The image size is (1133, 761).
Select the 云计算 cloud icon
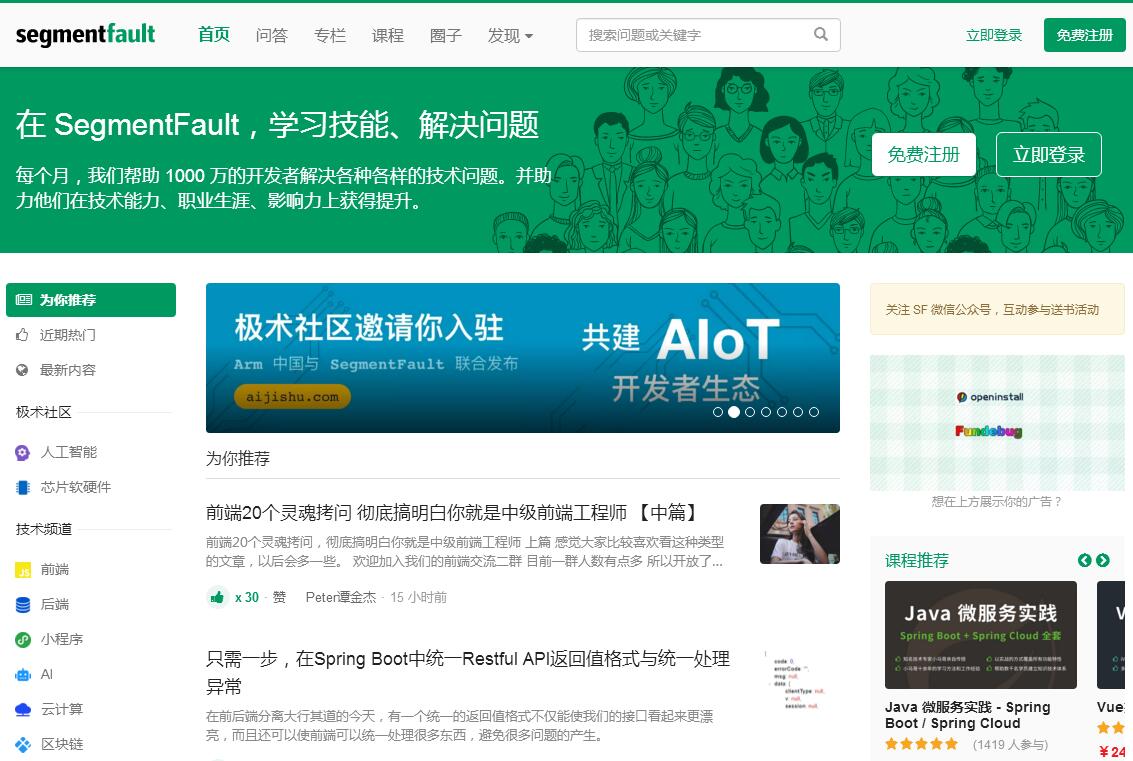[x=23, y=710]
